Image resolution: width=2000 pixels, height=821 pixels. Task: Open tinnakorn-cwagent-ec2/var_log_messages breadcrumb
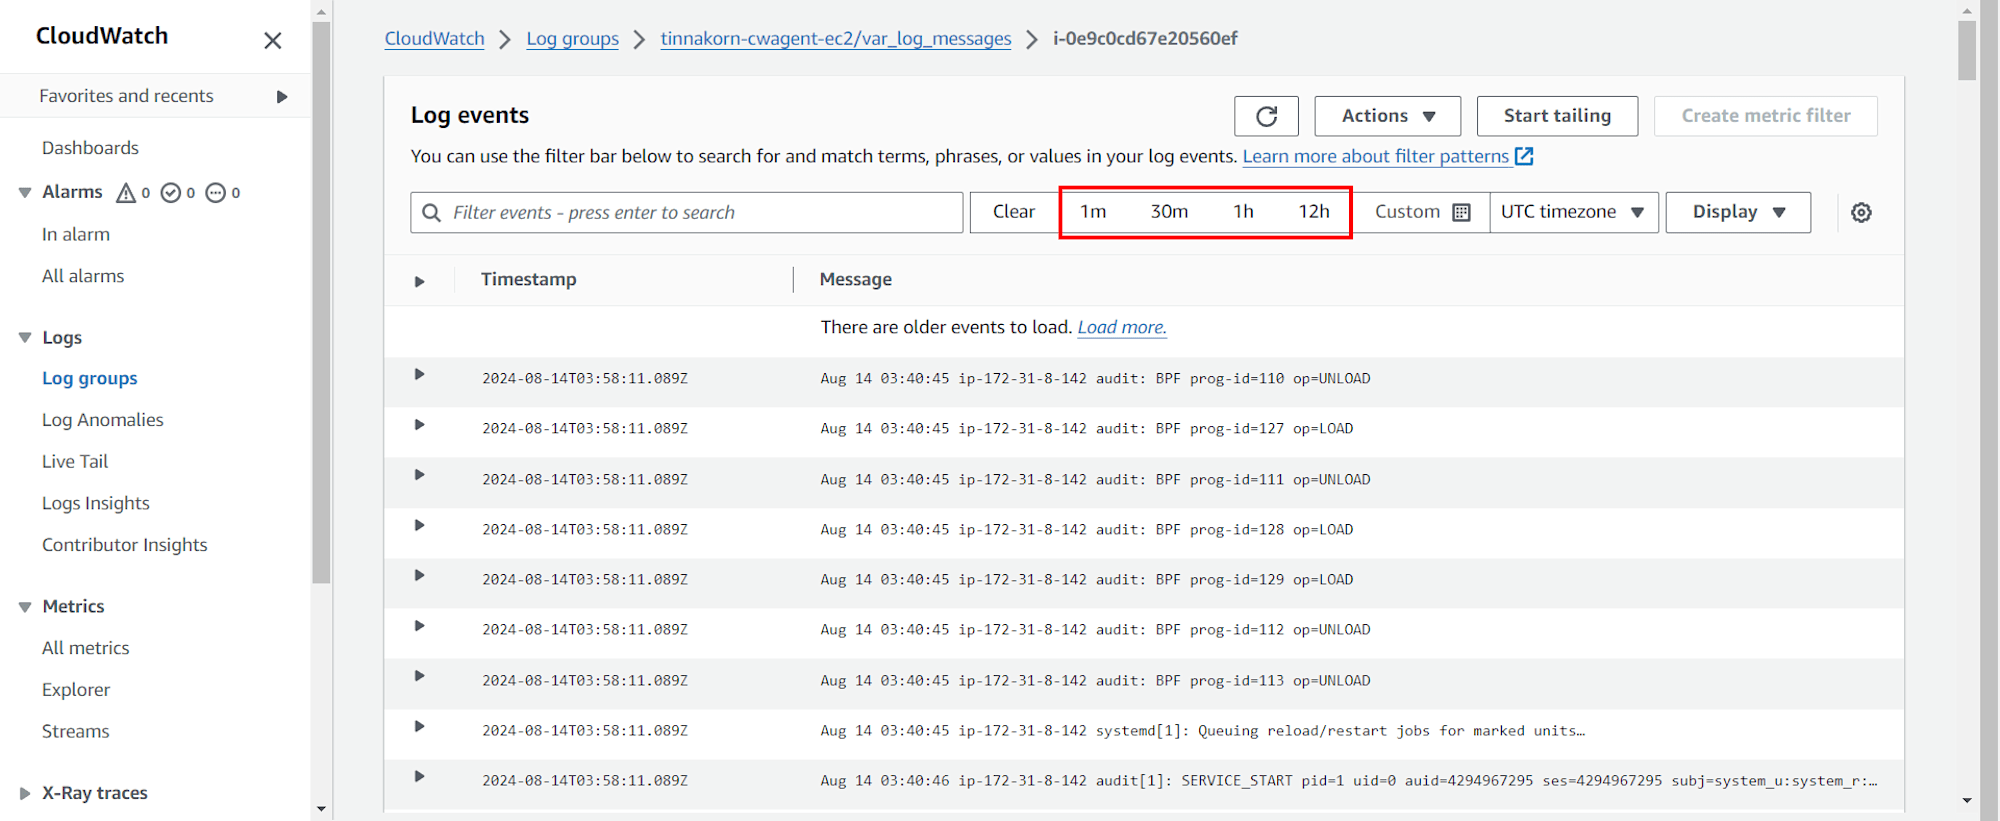pos(836,39)
